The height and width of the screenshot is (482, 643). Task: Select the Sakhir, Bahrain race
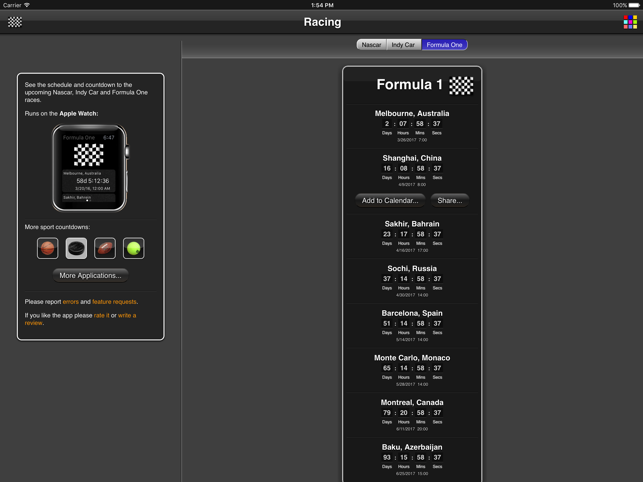click(412, 236)
